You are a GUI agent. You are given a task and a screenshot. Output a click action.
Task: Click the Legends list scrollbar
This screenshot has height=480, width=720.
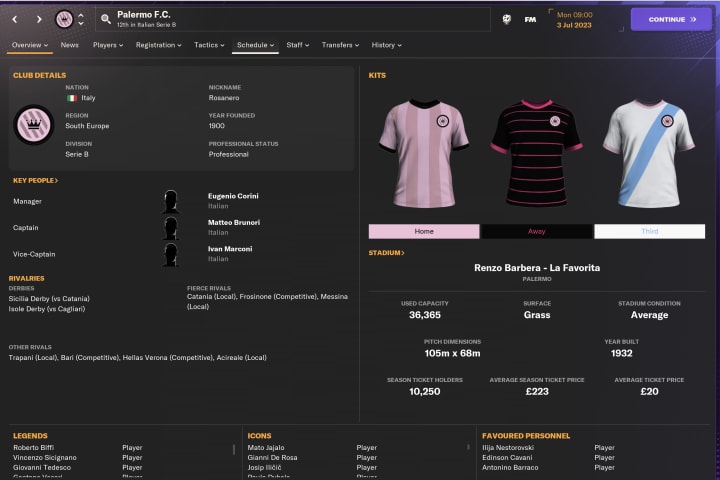234,449
